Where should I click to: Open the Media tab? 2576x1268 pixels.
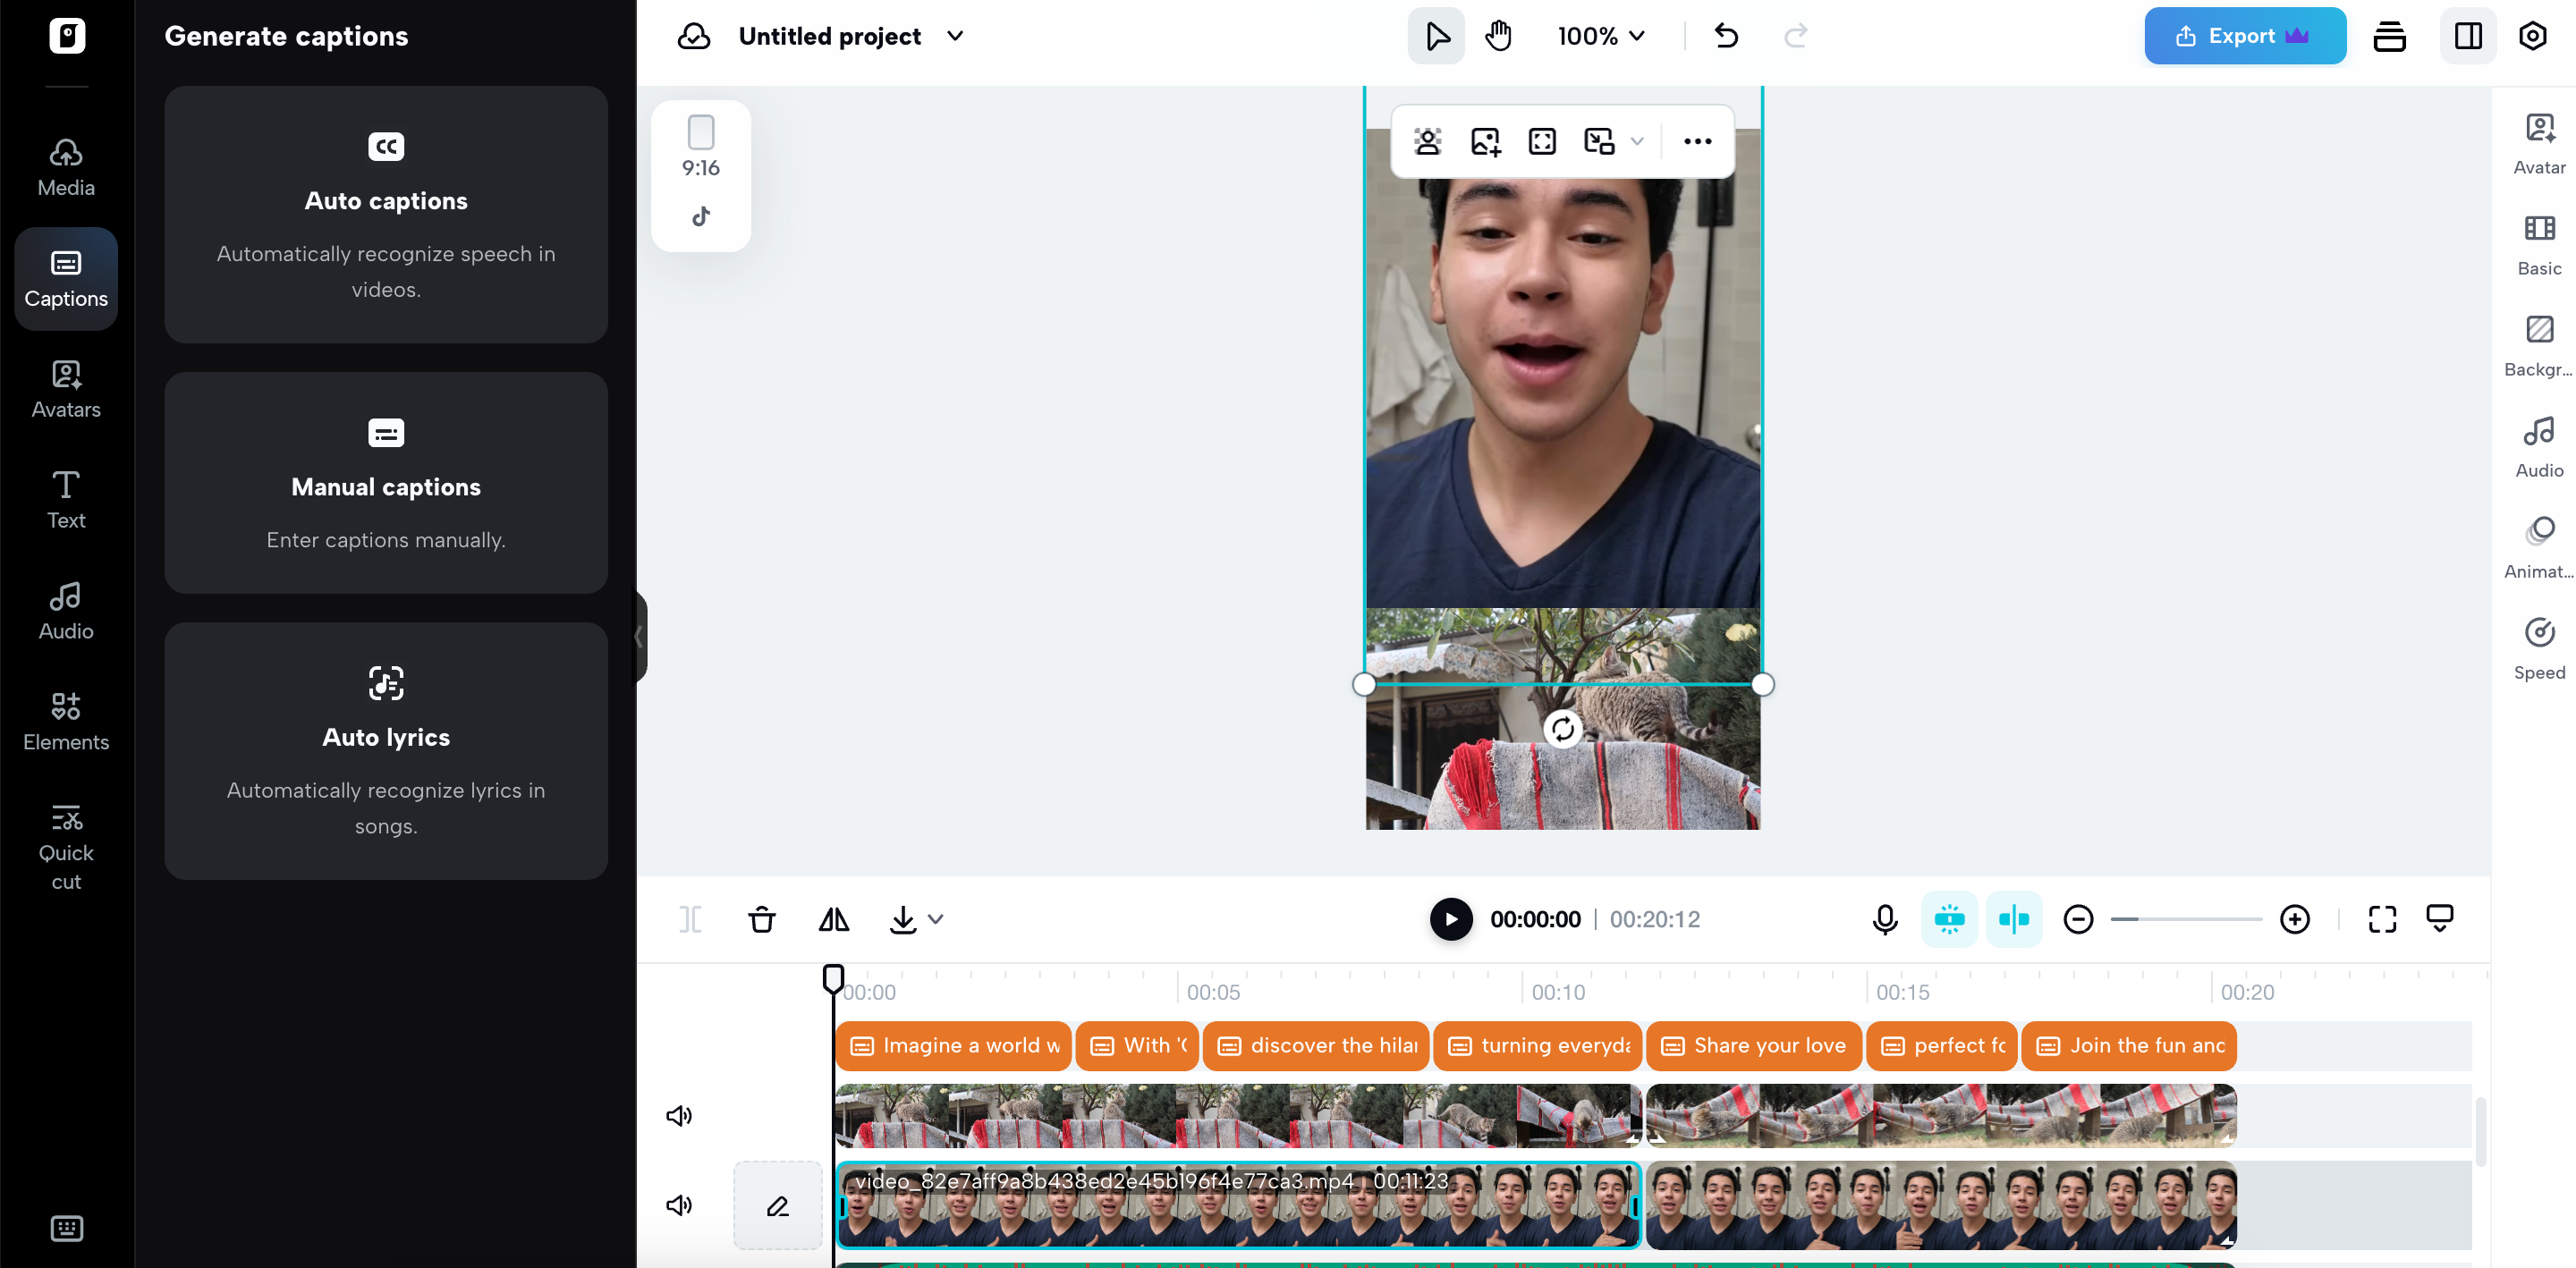pyautogui.click(x=66, y=167)
